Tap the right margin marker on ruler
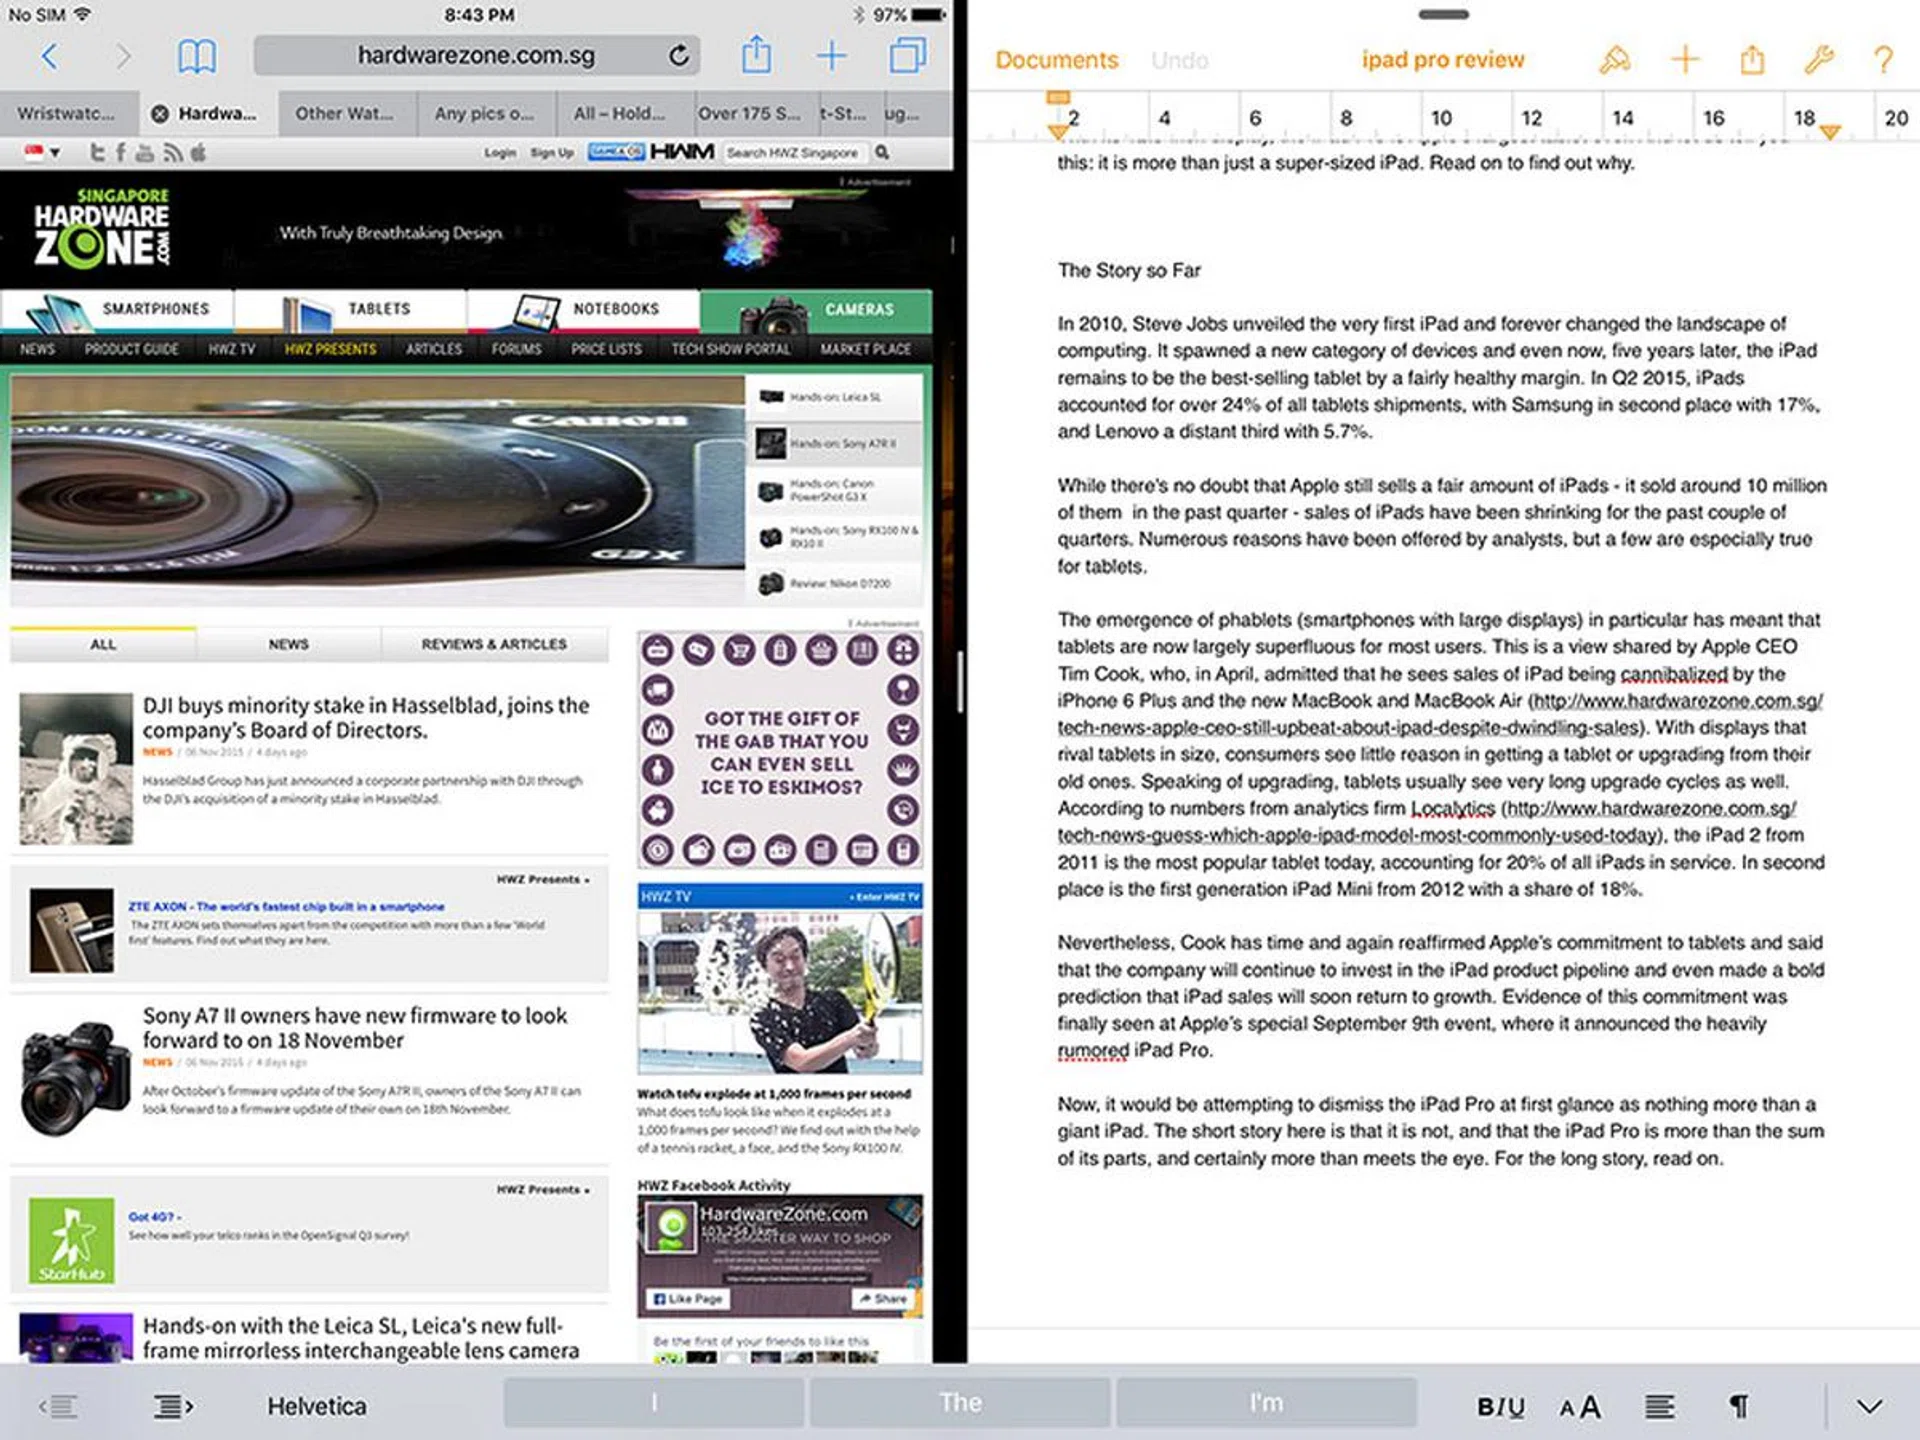 tap(1829, 131)
